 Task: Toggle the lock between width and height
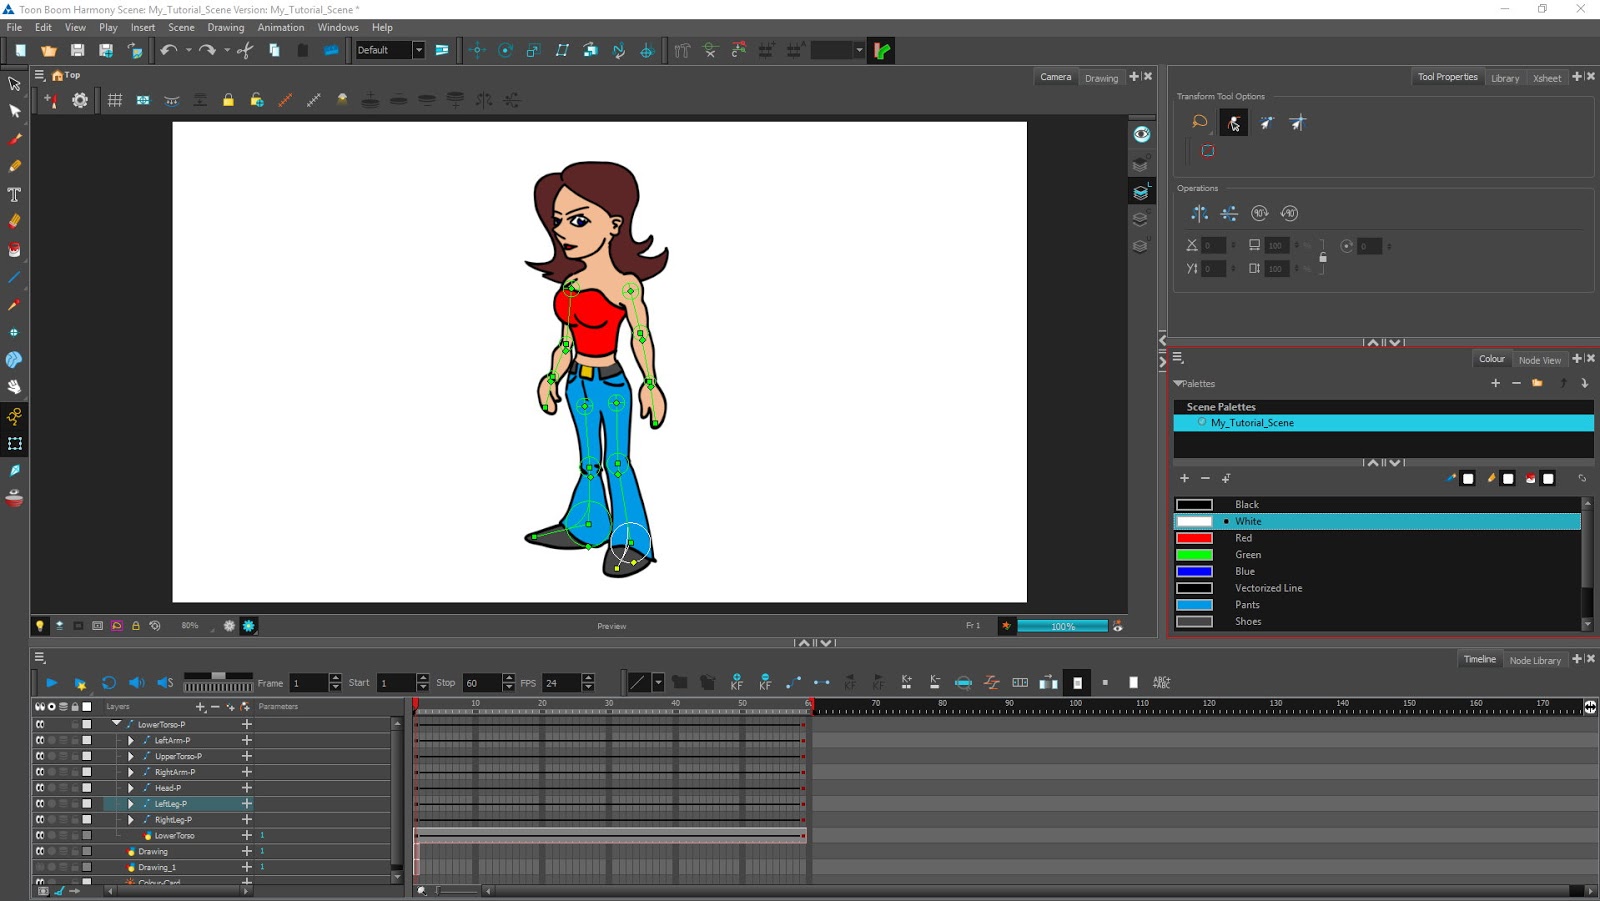tap(1323, 257)
